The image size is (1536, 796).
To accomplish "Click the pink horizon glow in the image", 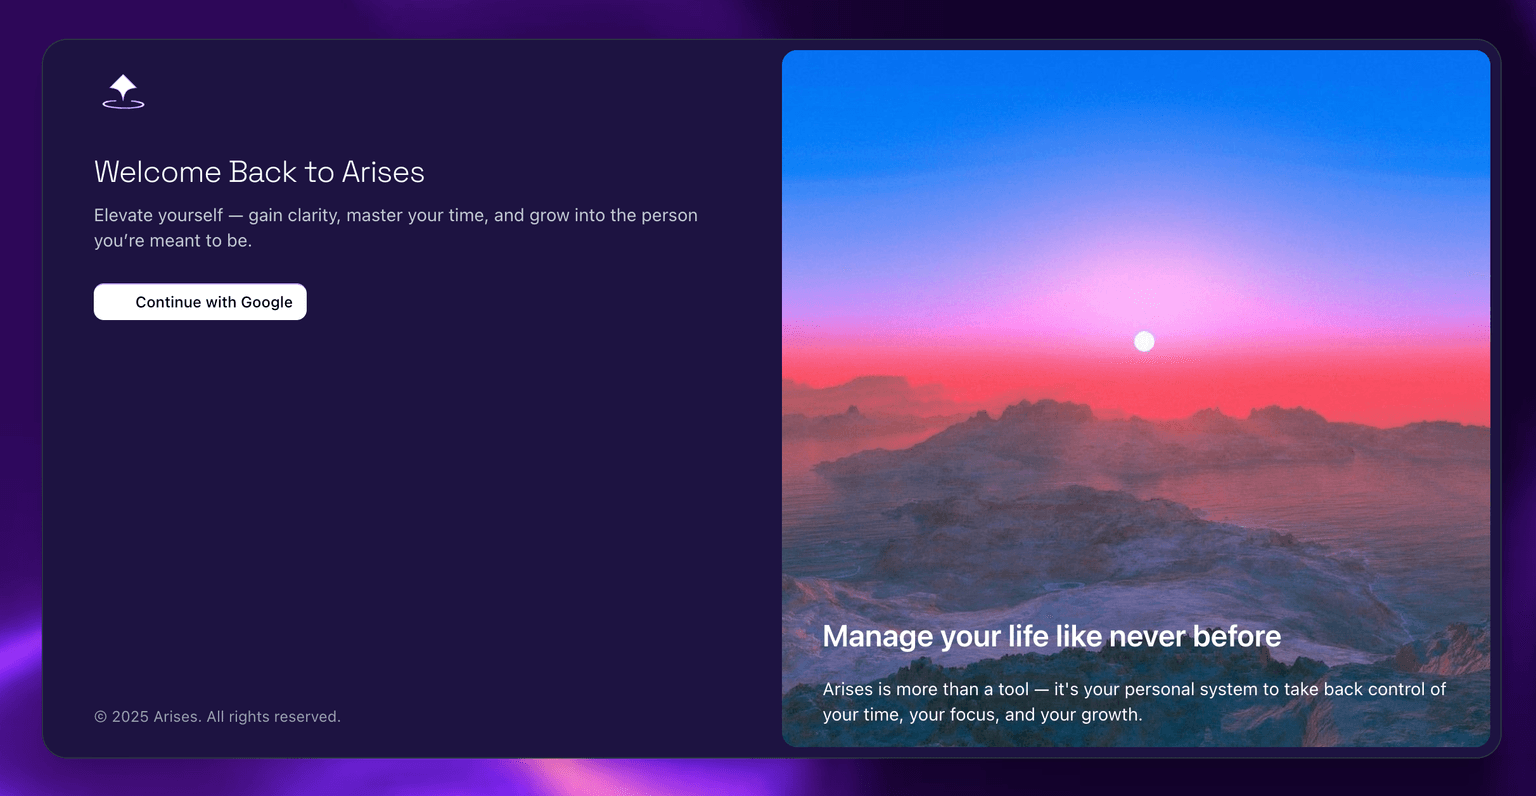I will point(1136,300).
